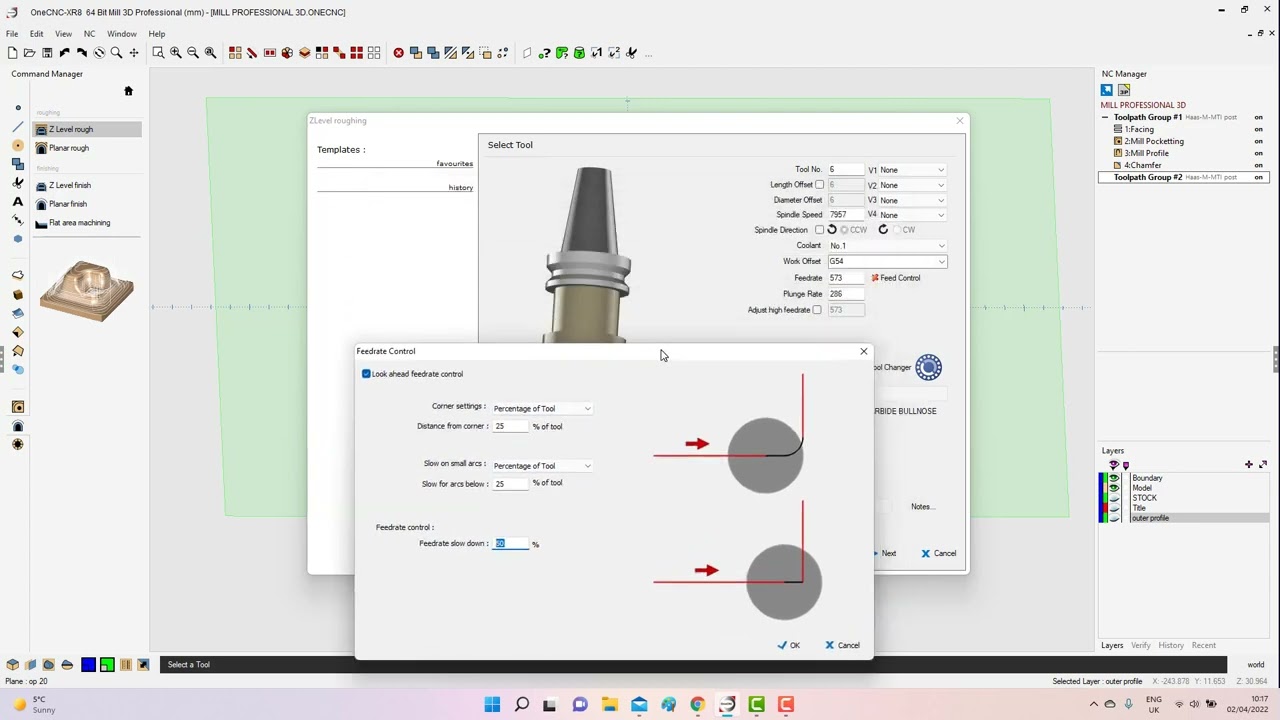1280x720 pixels.
Task: Open the File menu
Action: coord(12,34)
